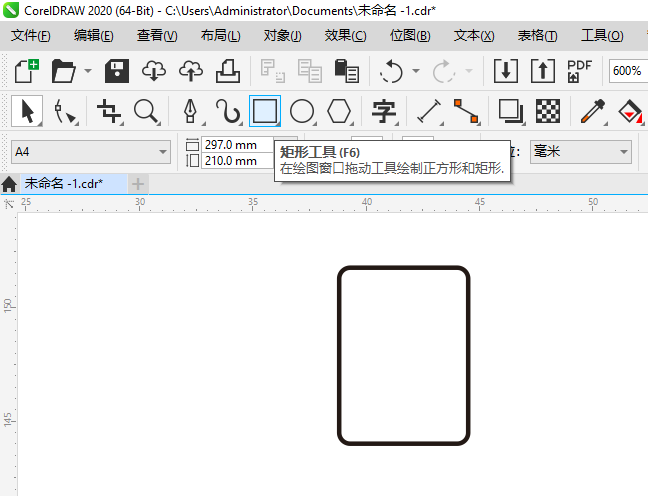Viewport: 648px width, 496px height.
Task: Import a file with down-arrow icon
Action: (506, 71)
